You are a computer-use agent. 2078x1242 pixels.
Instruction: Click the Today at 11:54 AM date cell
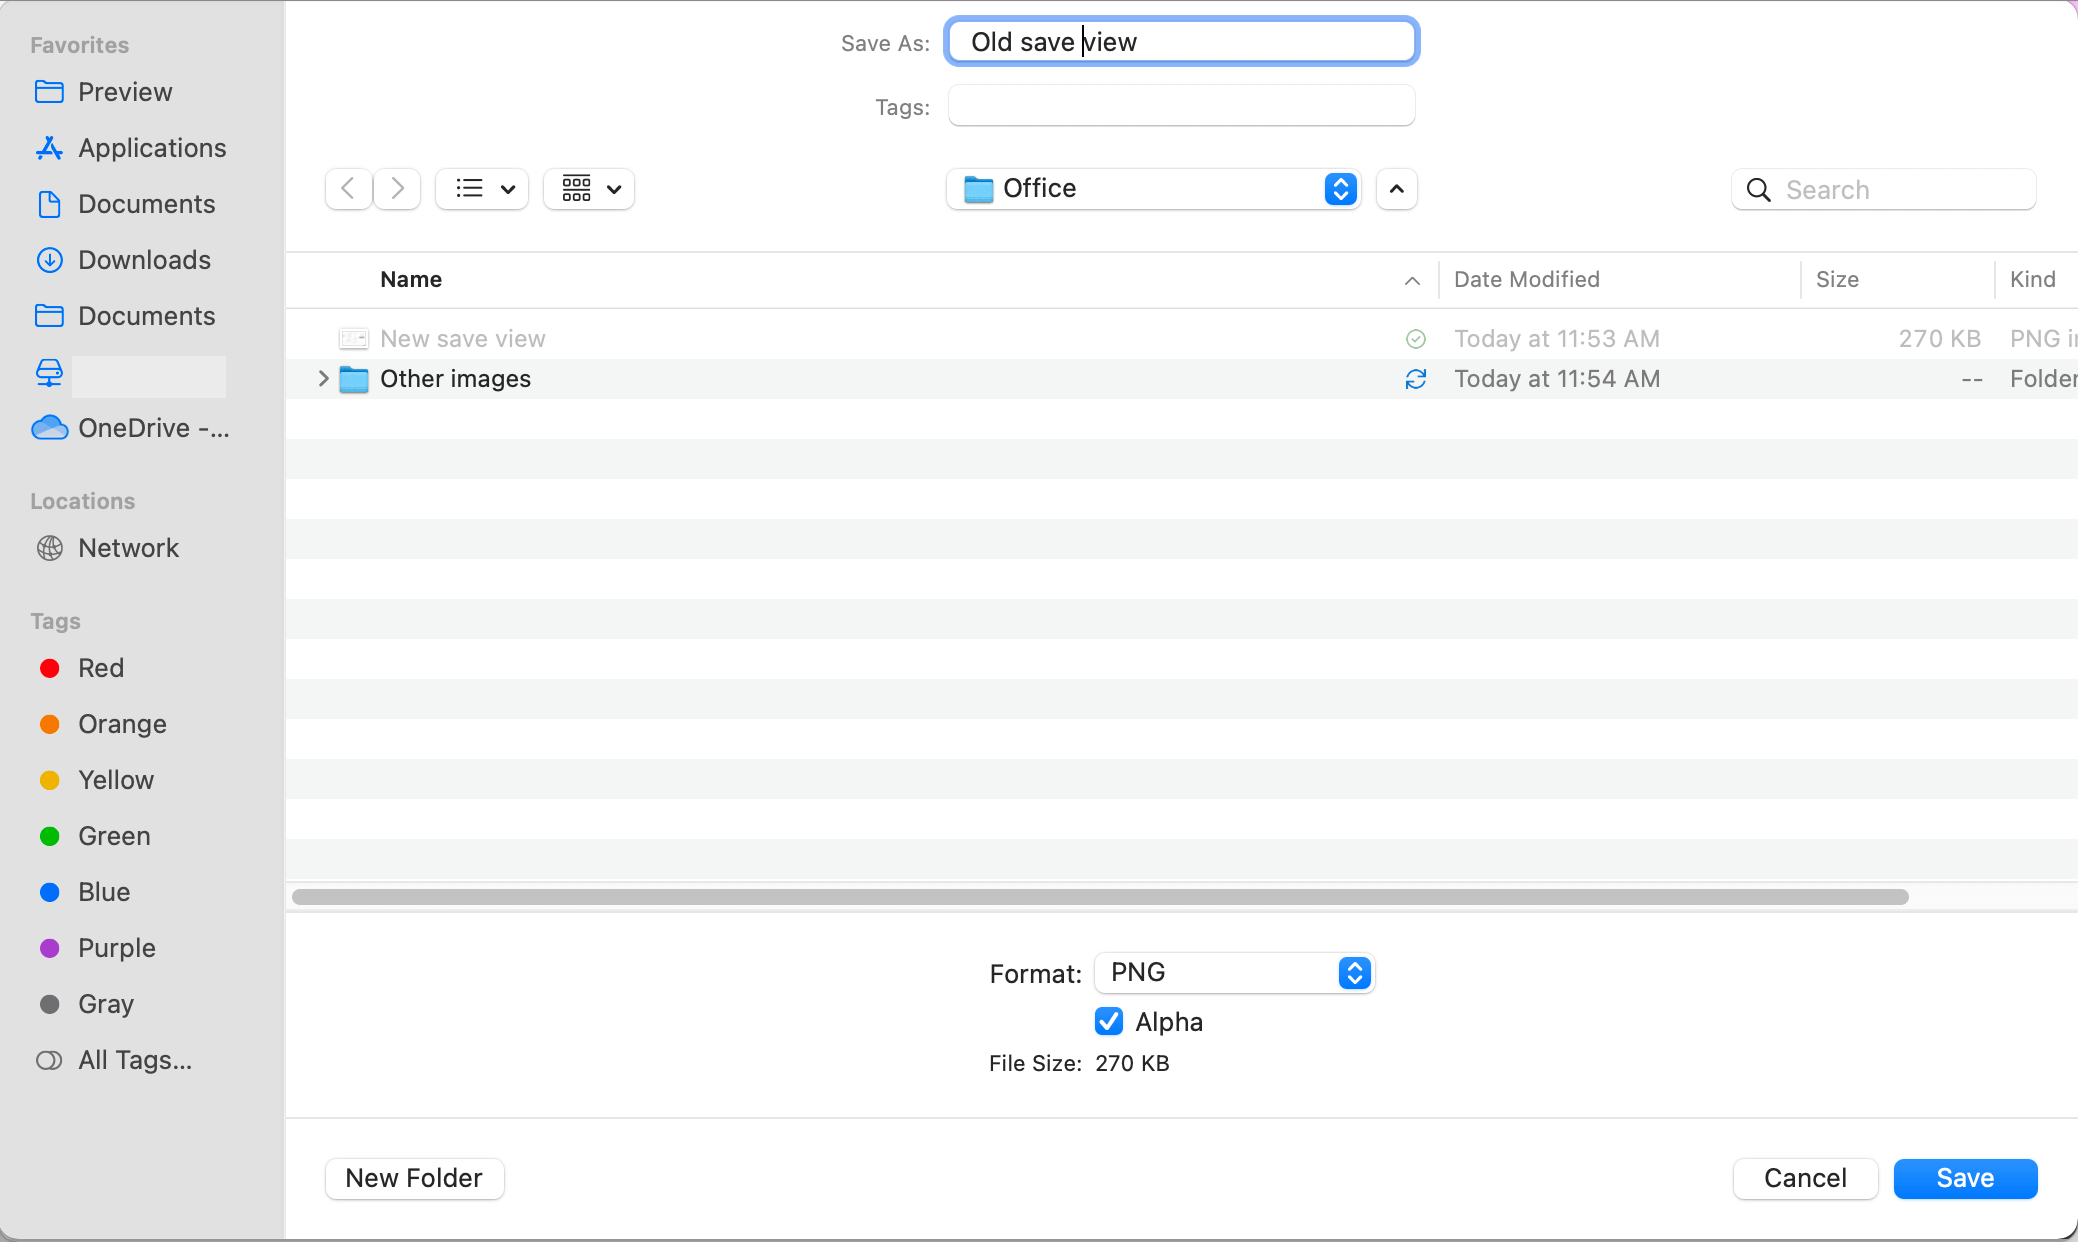(x=1557, y=379)
